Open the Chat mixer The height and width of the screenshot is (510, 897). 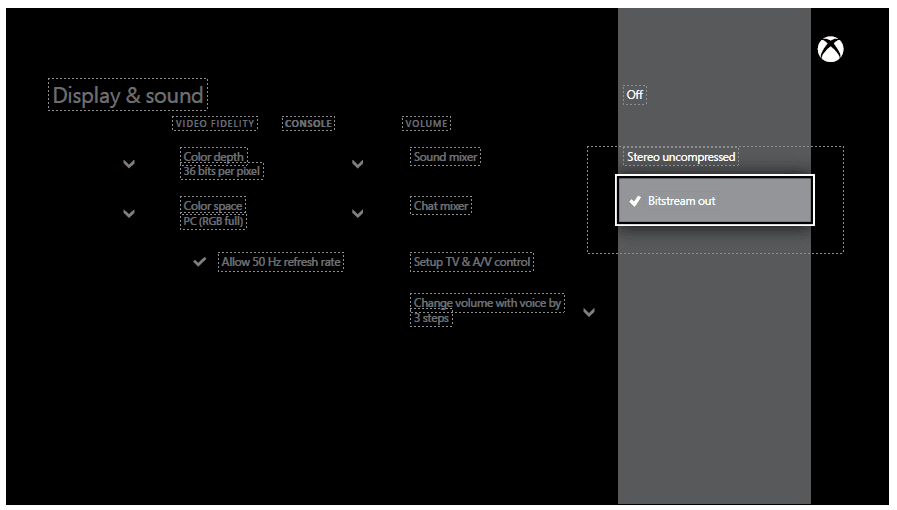(x=441, y=206)
